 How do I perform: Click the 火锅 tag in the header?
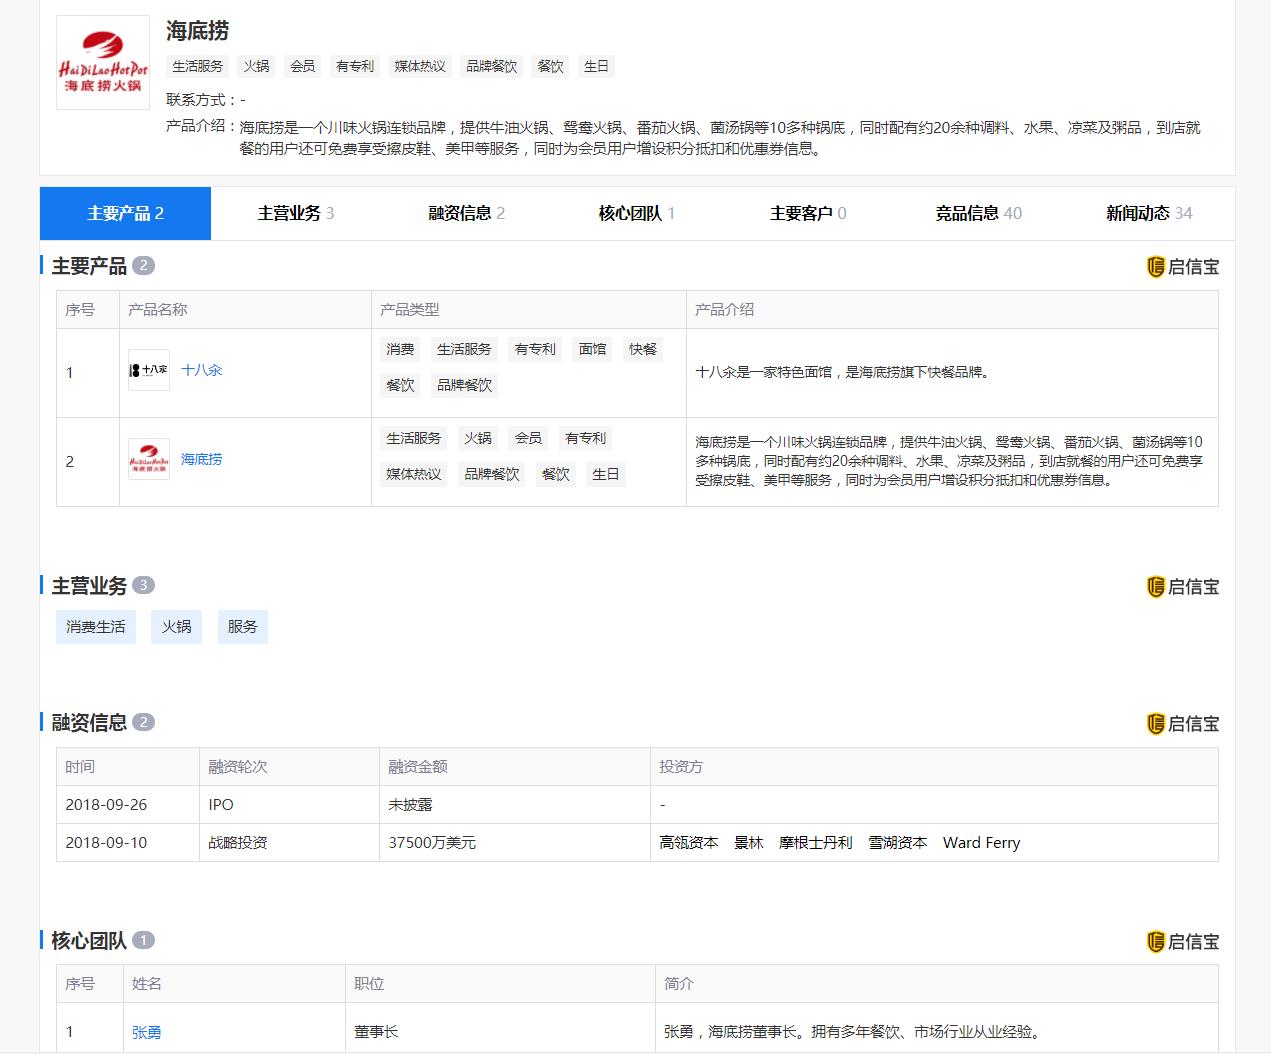(x=257, y=66)
